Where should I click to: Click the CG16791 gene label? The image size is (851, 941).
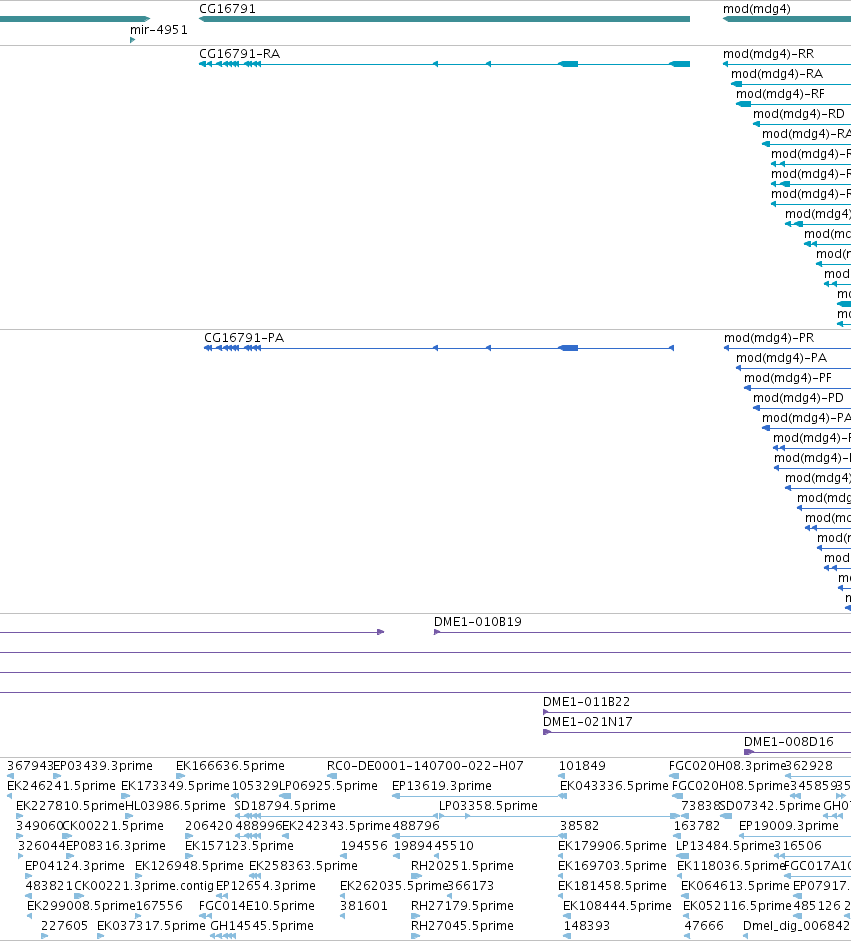pos(227,9)
